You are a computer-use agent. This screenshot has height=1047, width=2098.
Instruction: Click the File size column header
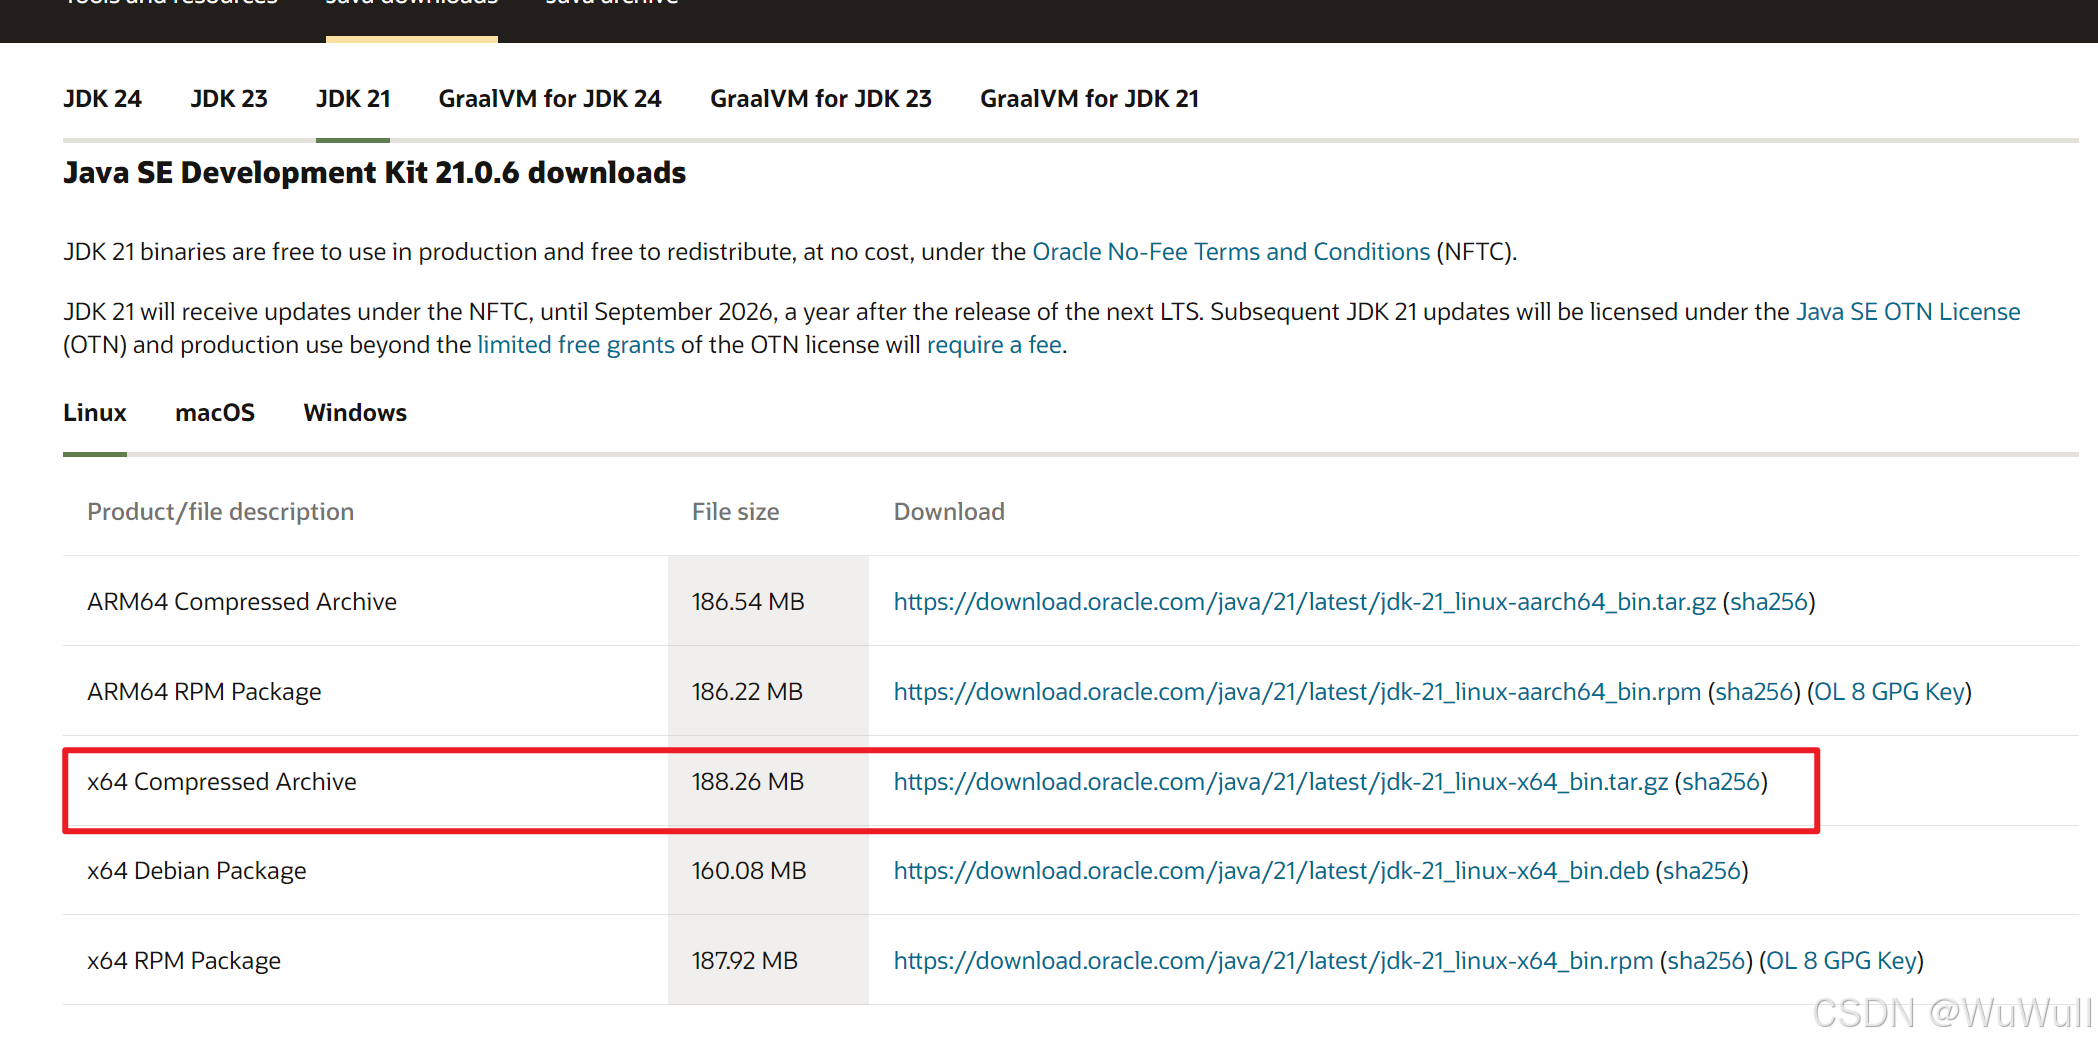click(x=735, y=512)
